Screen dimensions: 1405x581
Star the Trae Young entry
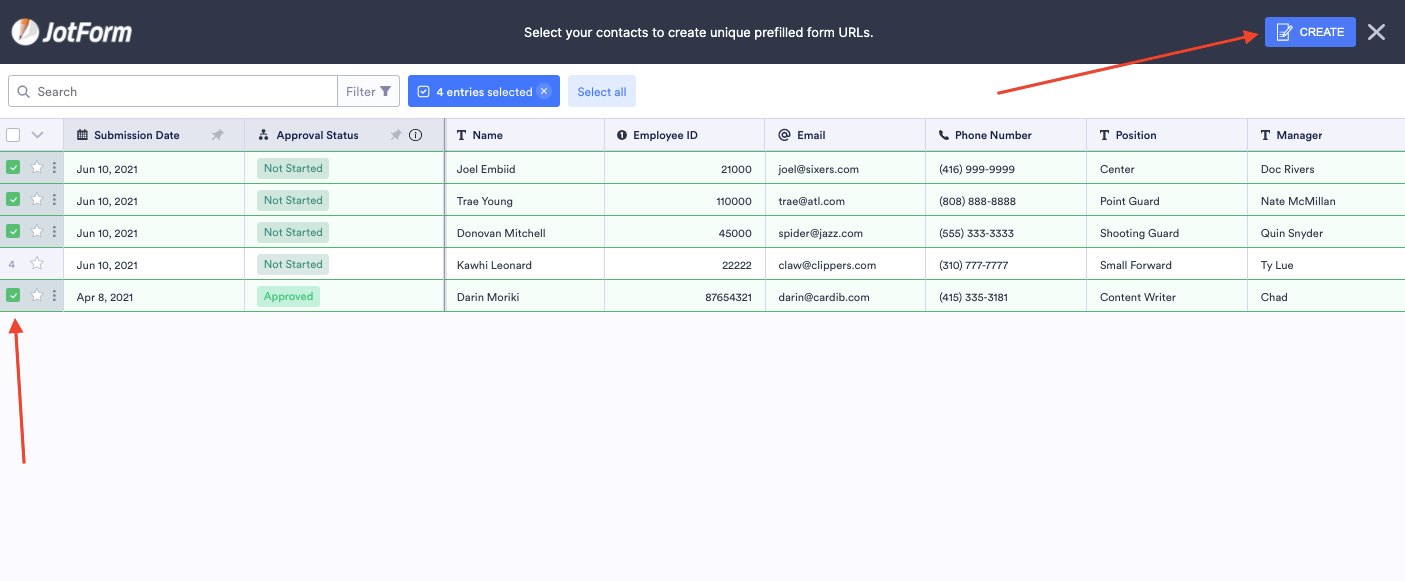(37, 200)
